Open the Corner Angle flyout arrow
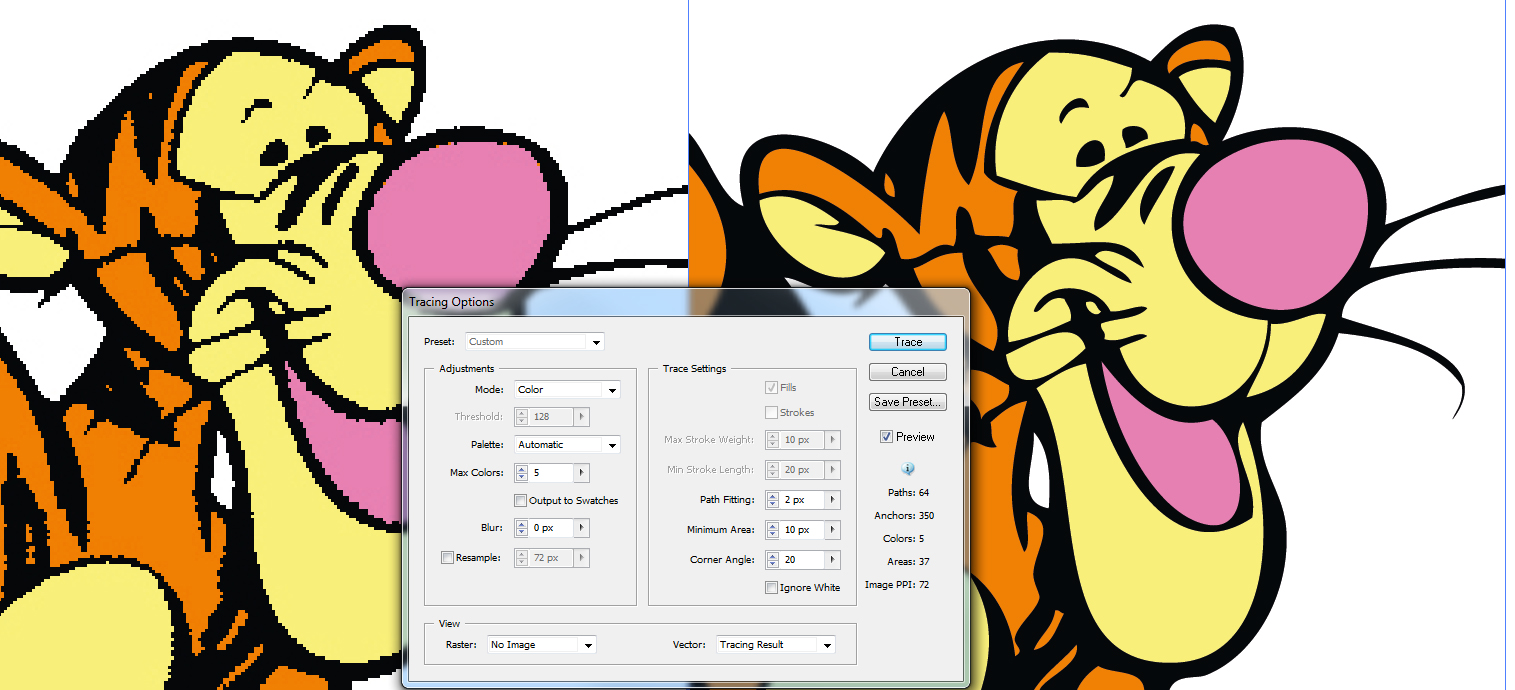The width and height of the screenshot is (1515, 690). point(833,559)
